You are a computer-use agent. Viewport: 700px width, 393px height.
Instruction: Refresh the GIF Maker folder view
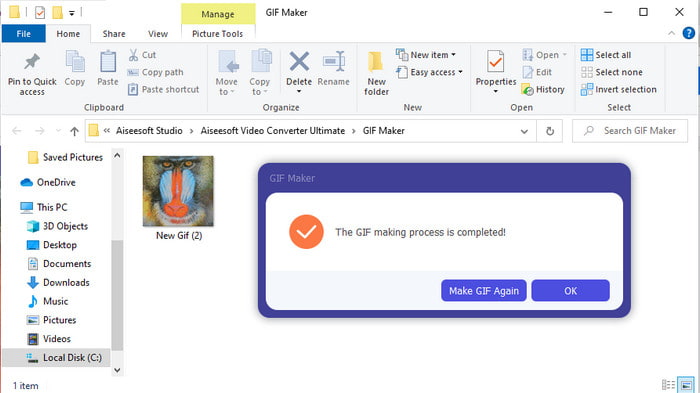click(x=550, y=131)
